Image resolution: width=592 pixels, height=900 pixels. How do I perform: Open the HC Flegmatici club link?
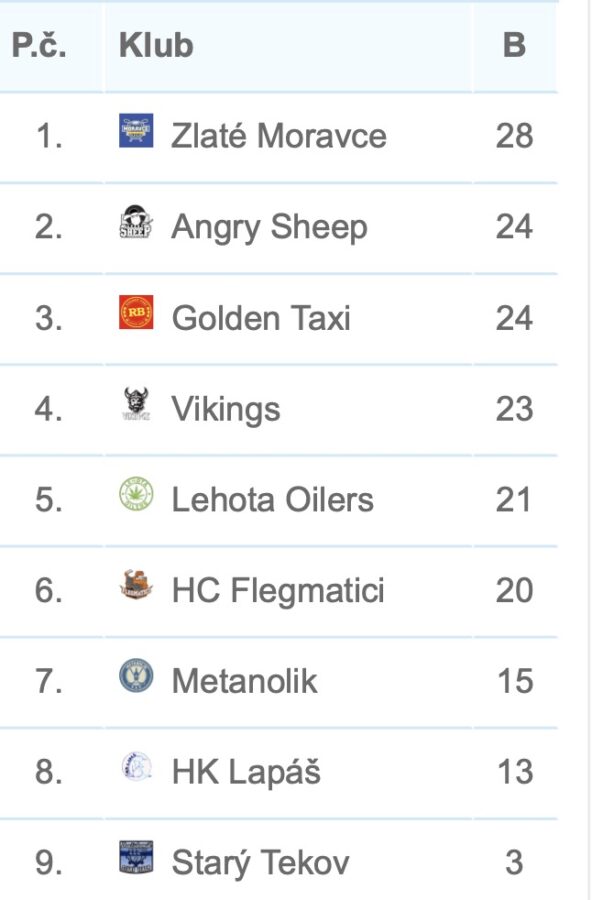pos(278,591)
